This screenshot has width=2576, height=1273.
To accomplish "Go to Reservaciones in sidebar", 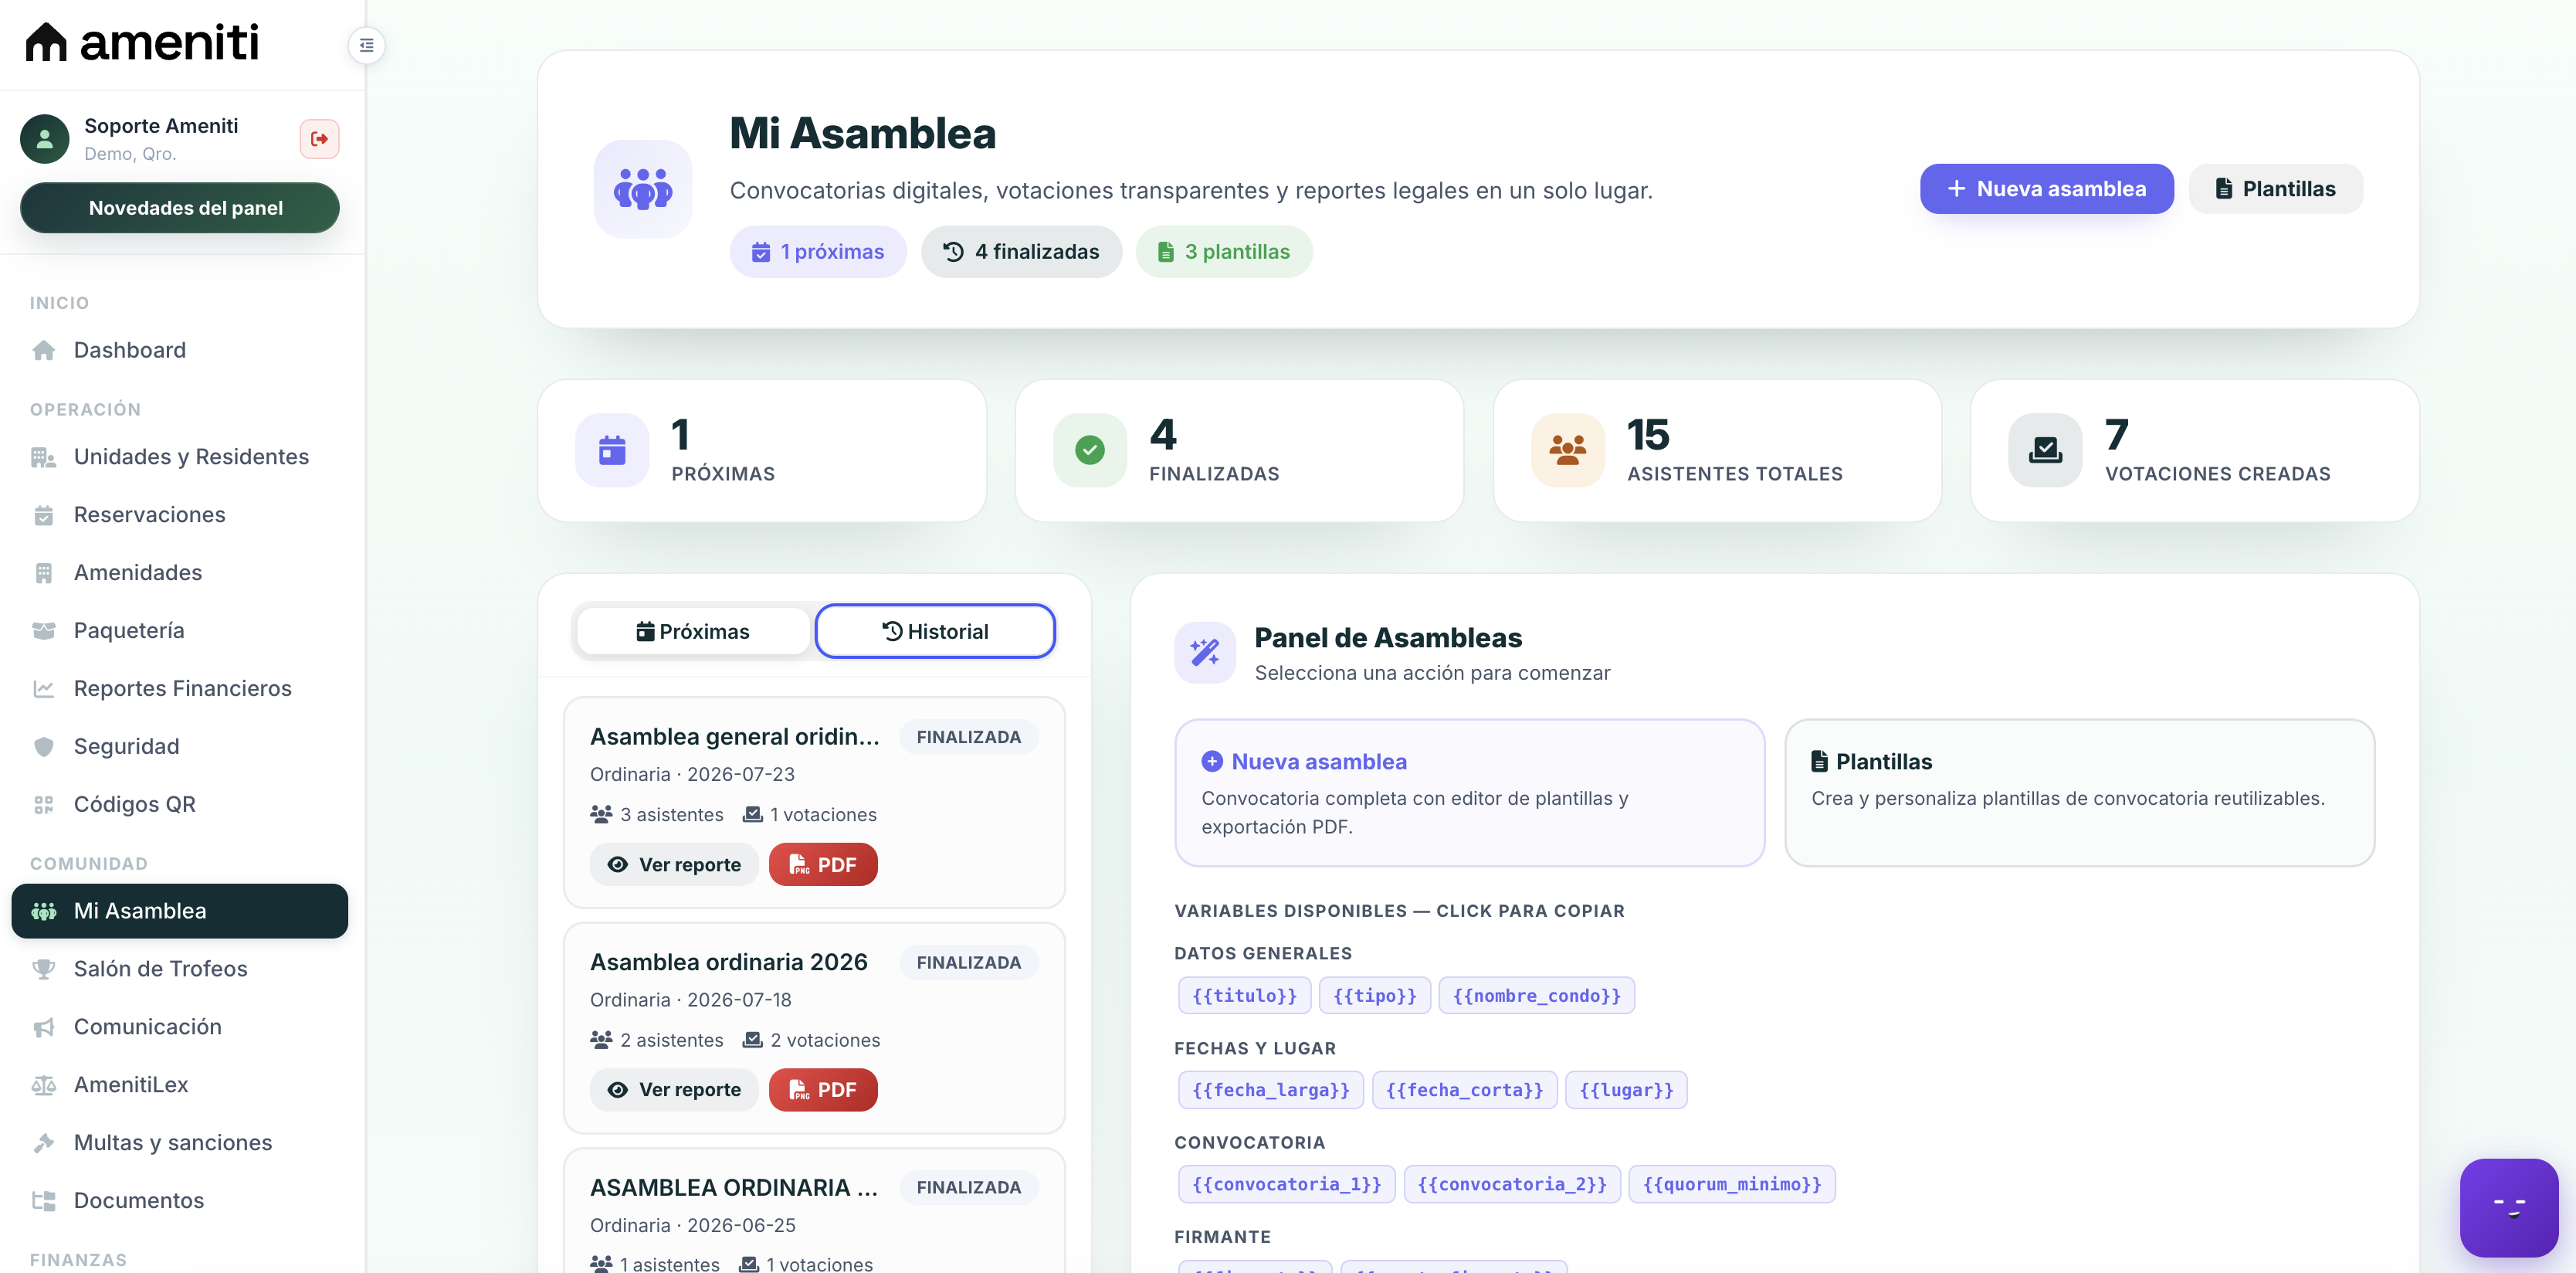I will pyautogui.click(x=180, y=514).
